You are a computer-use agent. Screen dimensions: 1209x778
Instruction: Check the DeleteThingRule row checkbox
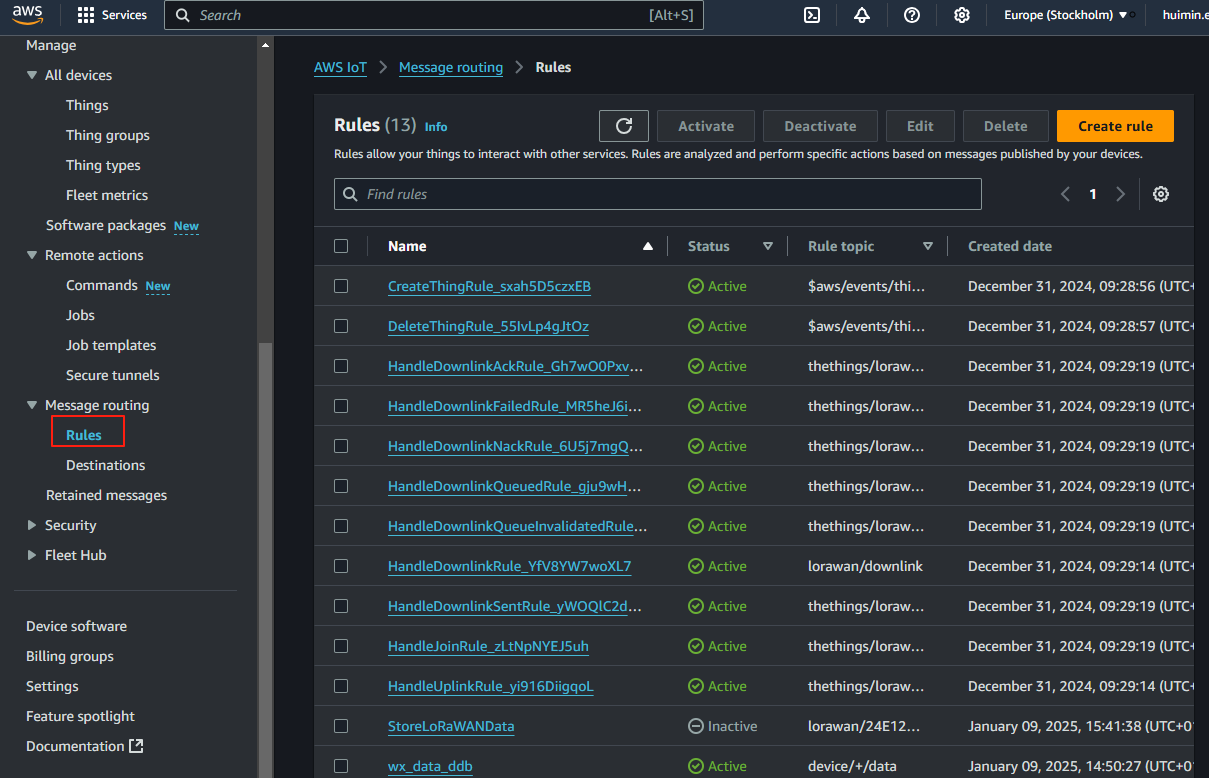(341, 326)
